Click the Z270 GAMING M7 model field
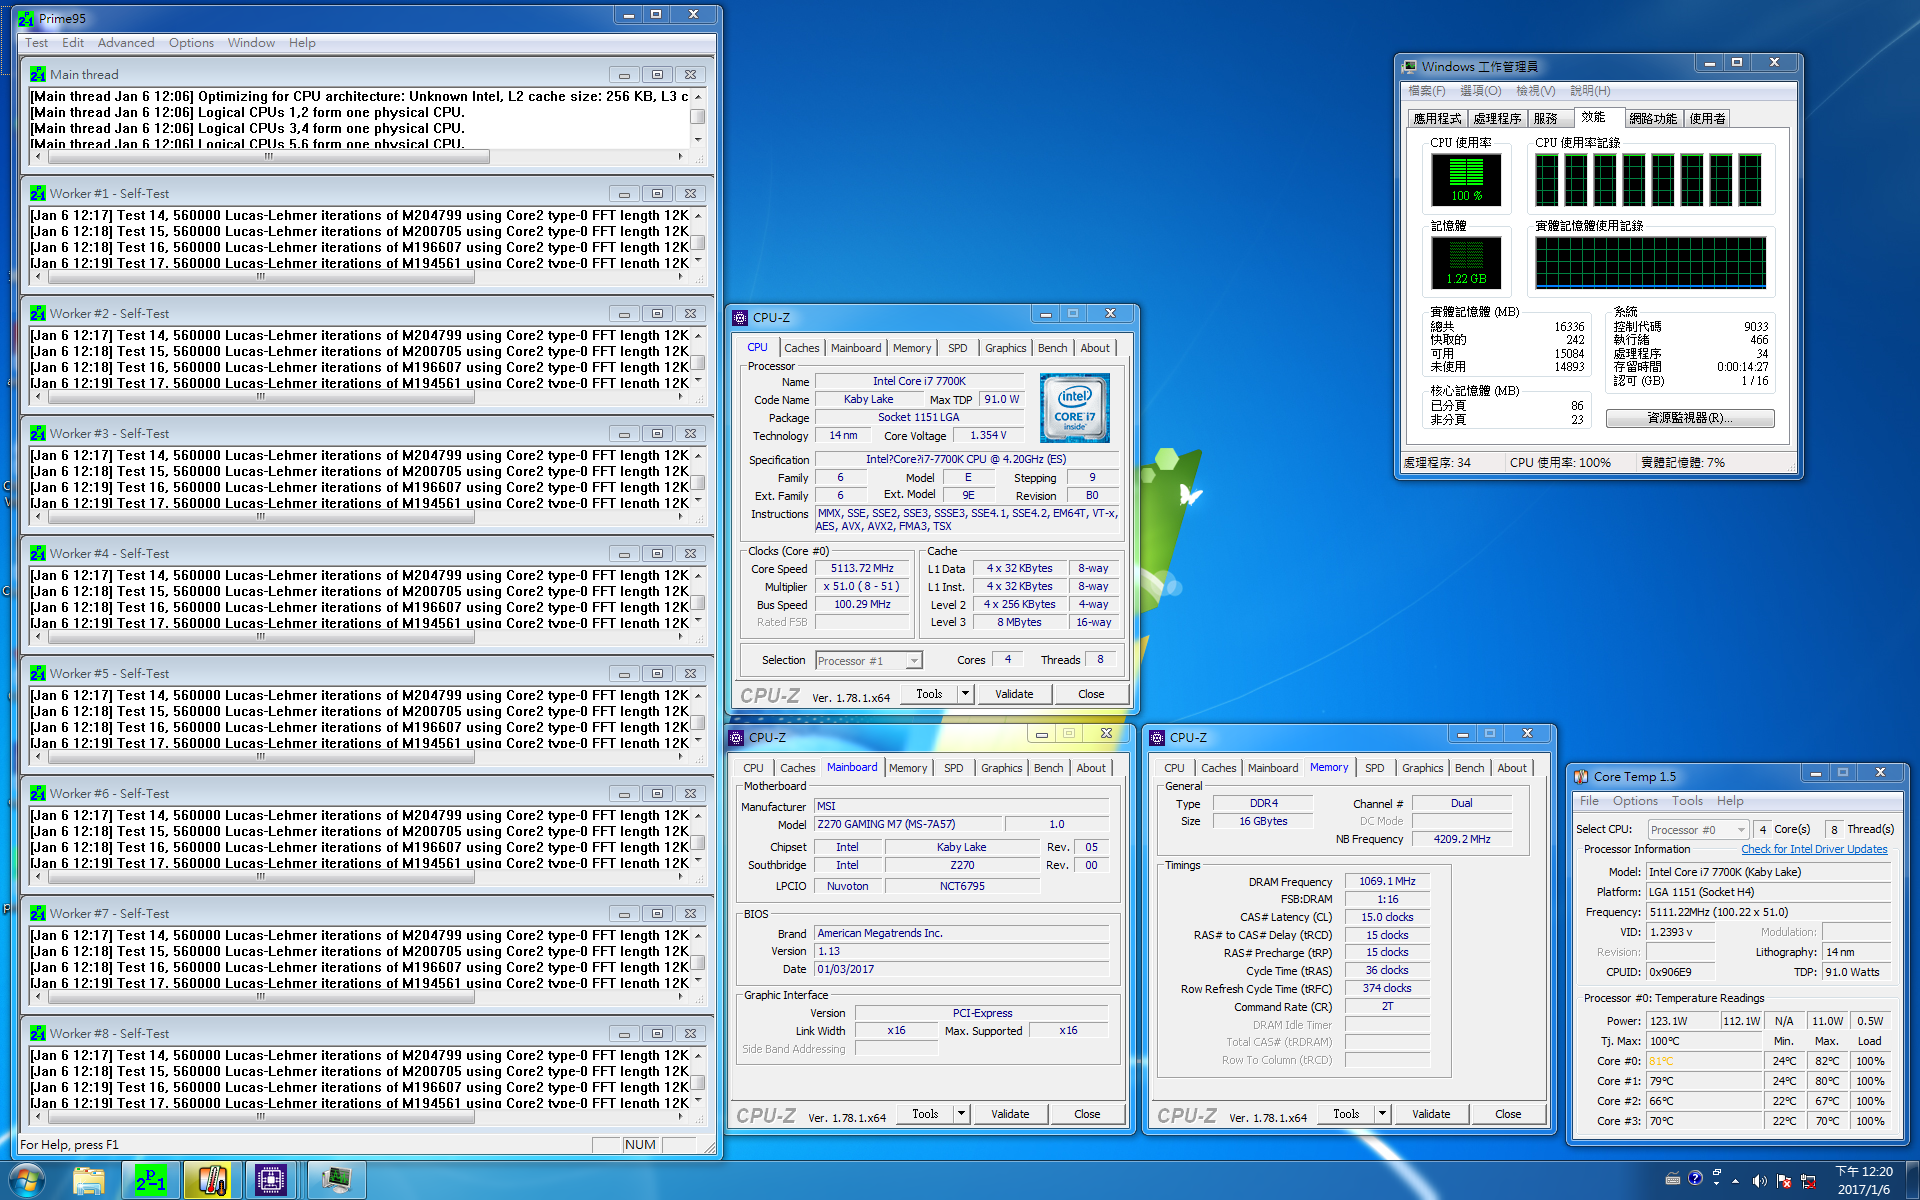Screen dimensions: 1920x1200 (907, 825)
